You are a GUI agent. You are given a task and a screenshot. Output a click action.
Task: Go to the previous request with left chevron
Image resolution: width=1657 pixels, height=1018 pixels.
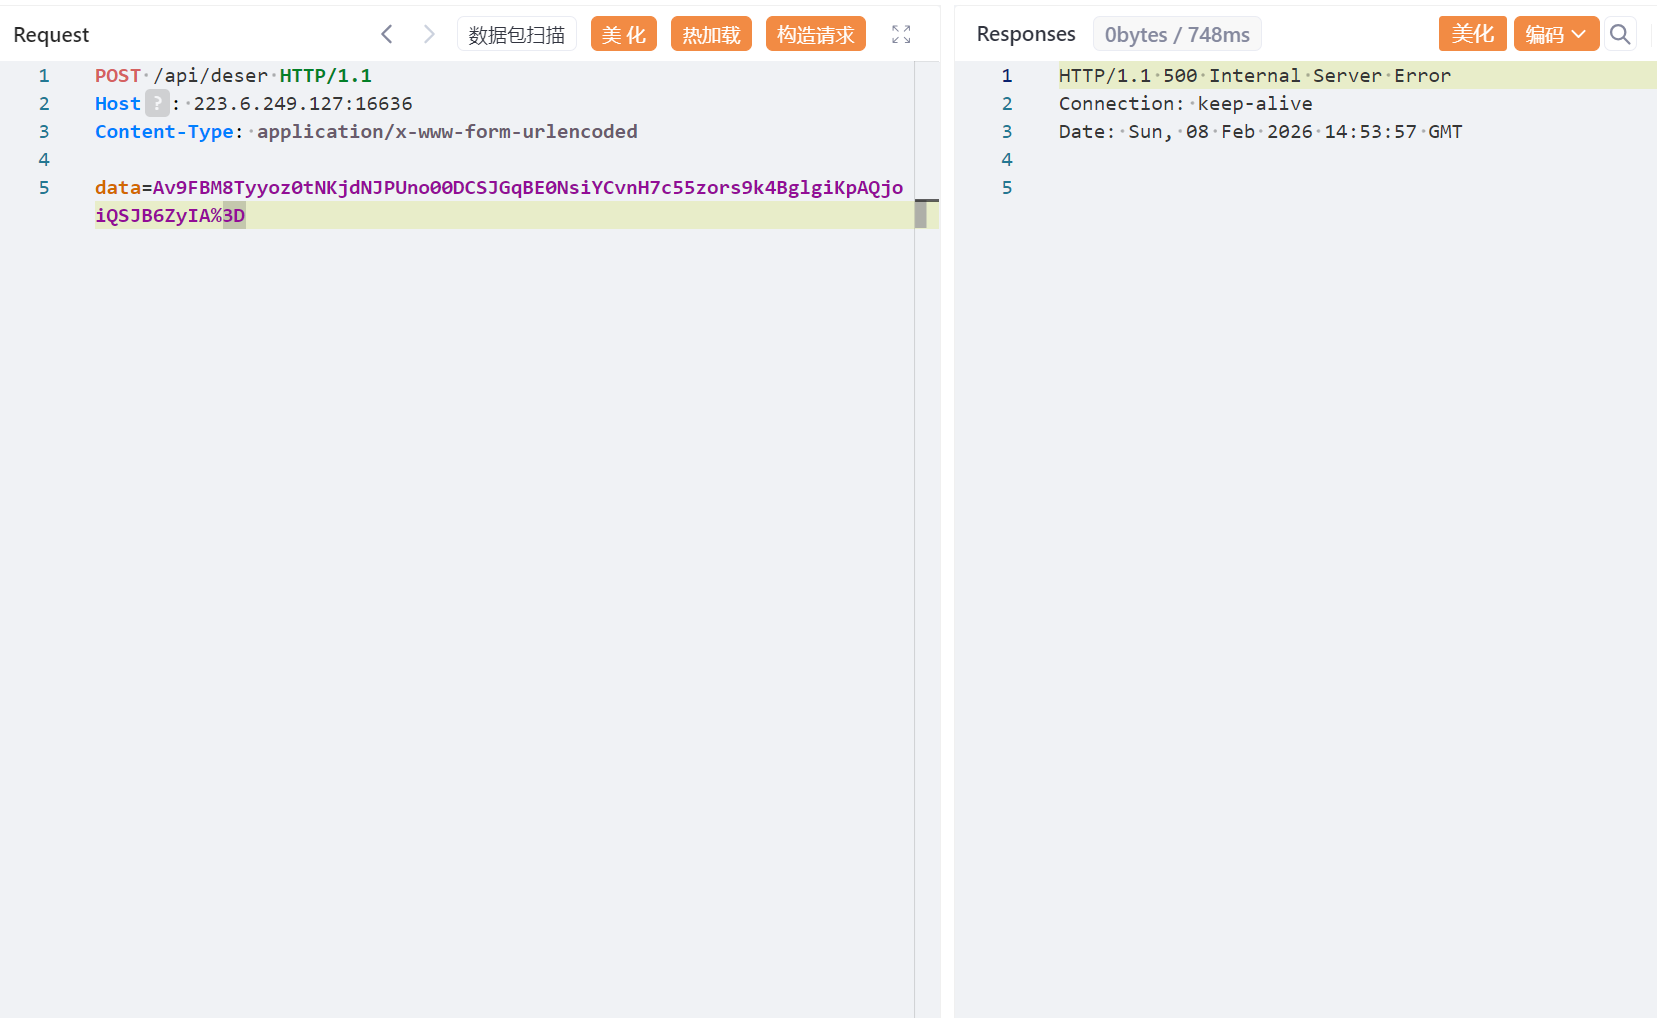pos(387,34)
